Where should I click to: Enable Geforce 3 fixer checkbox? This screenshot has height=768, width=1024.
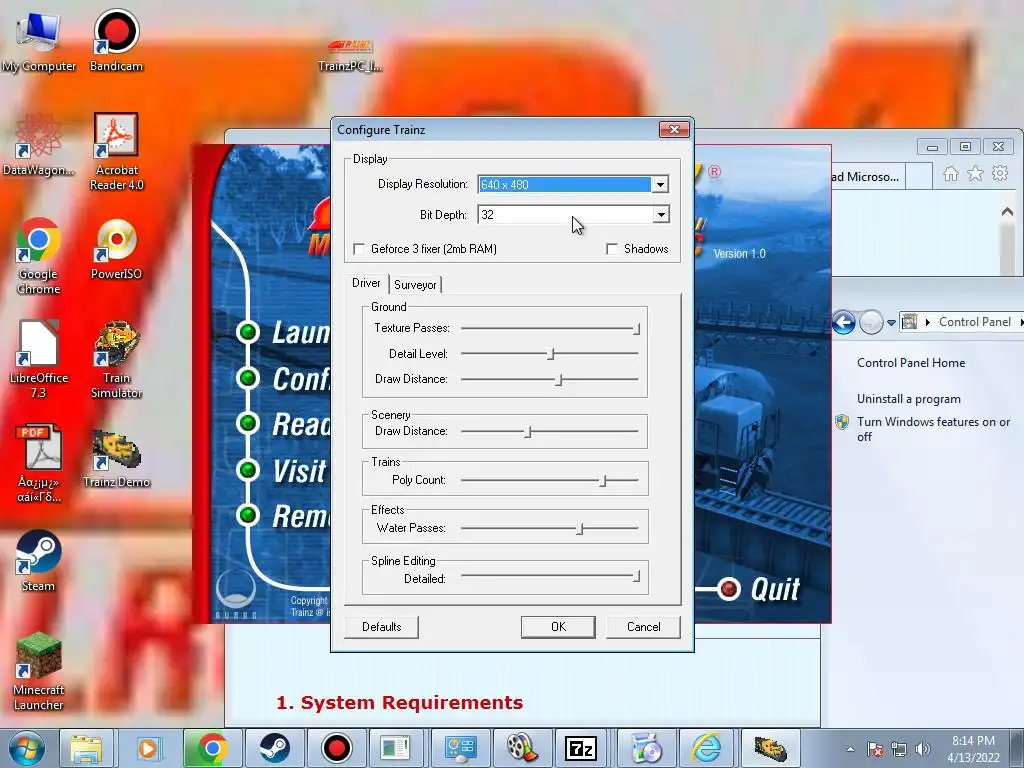click(x=359, y=249)
